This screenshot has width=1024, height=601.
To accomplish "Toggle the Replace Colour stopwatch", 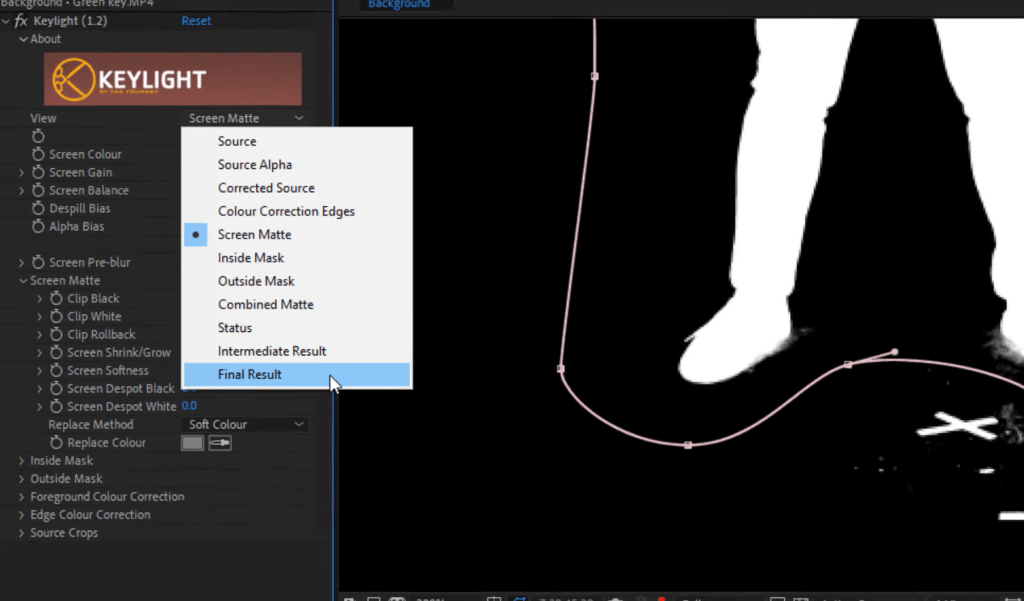I will tap(56, 443).
